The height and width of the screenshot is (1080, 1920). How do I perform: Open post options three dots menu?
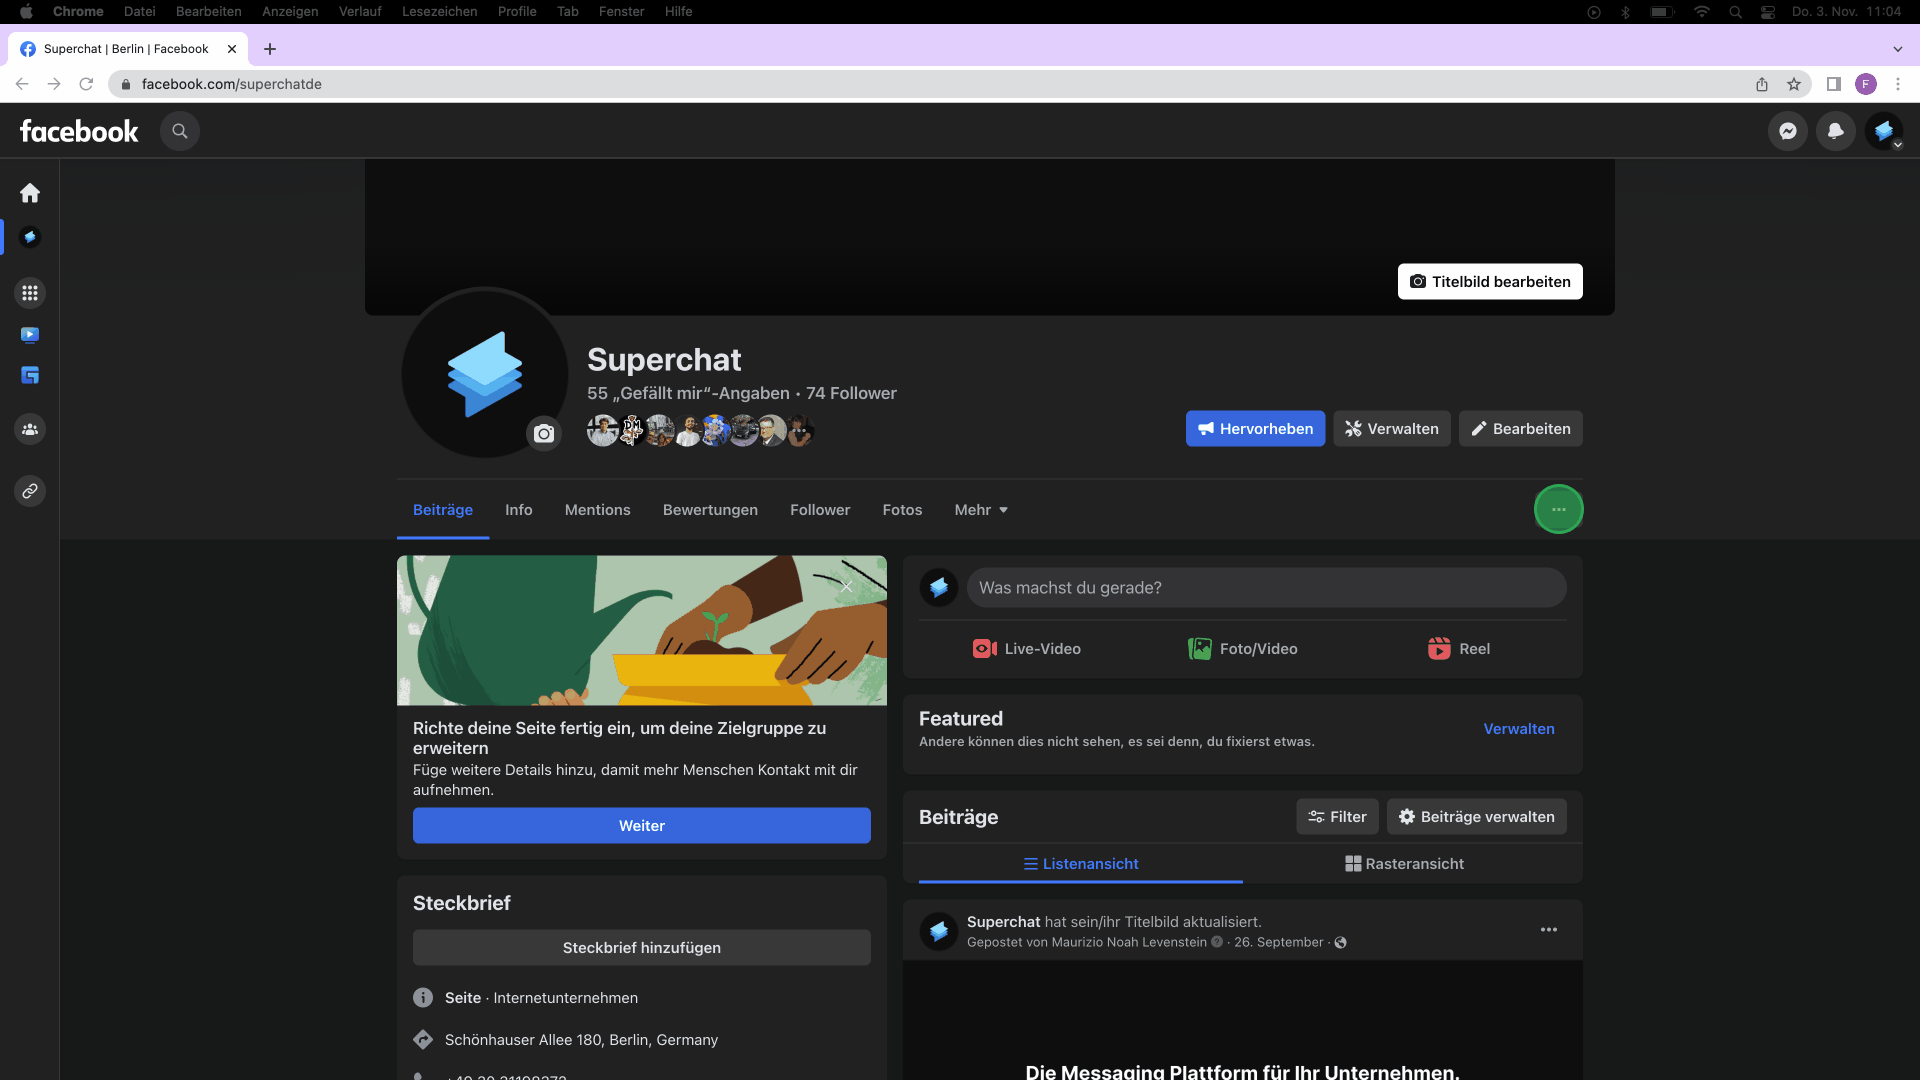point(1548,930)
